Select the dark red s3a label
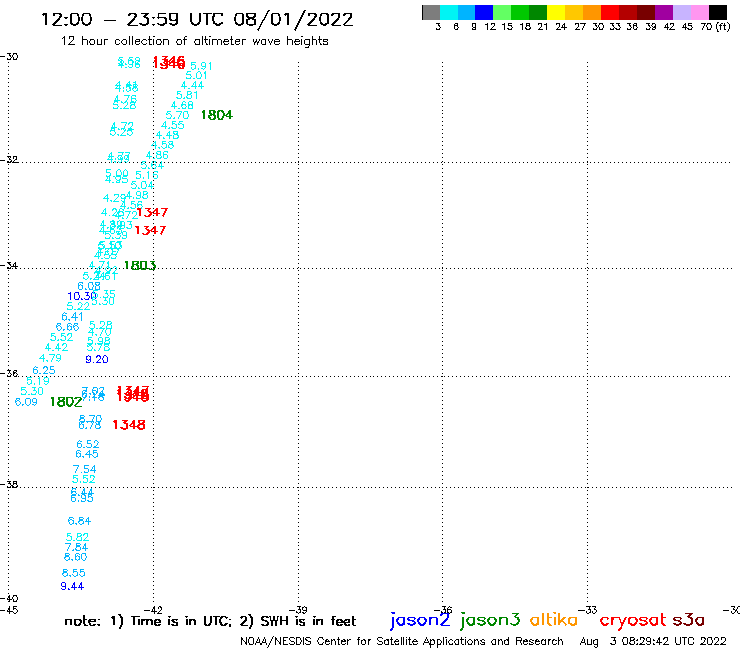Image resolution: width=740 pixels, height=650 pixels. point(688,620)
